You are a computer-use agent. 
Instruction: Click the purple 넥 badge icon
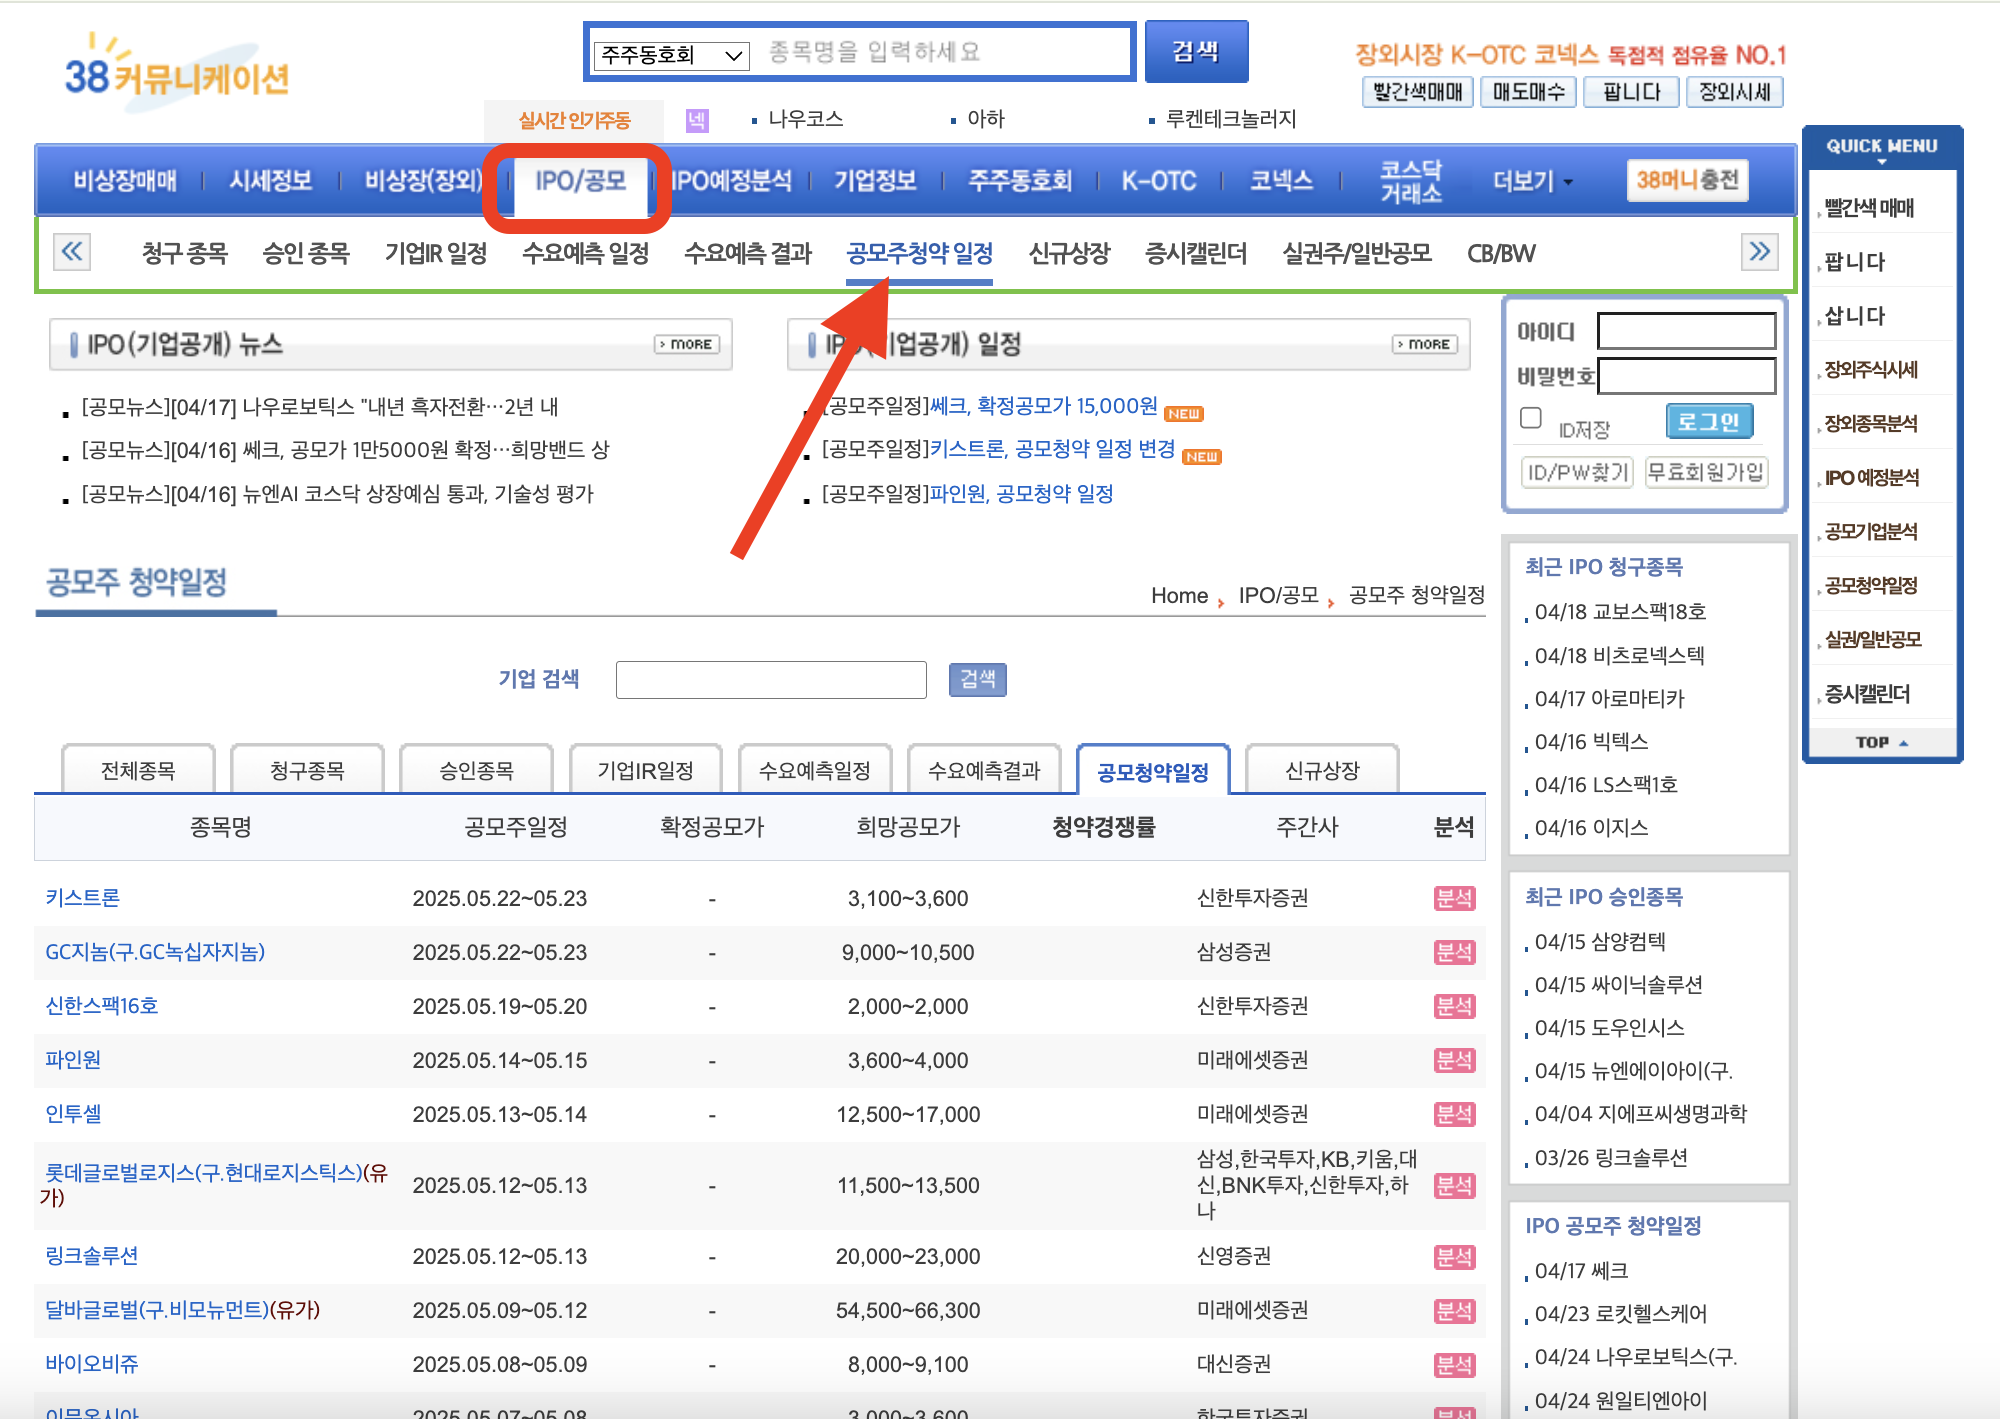coord(696,120)
